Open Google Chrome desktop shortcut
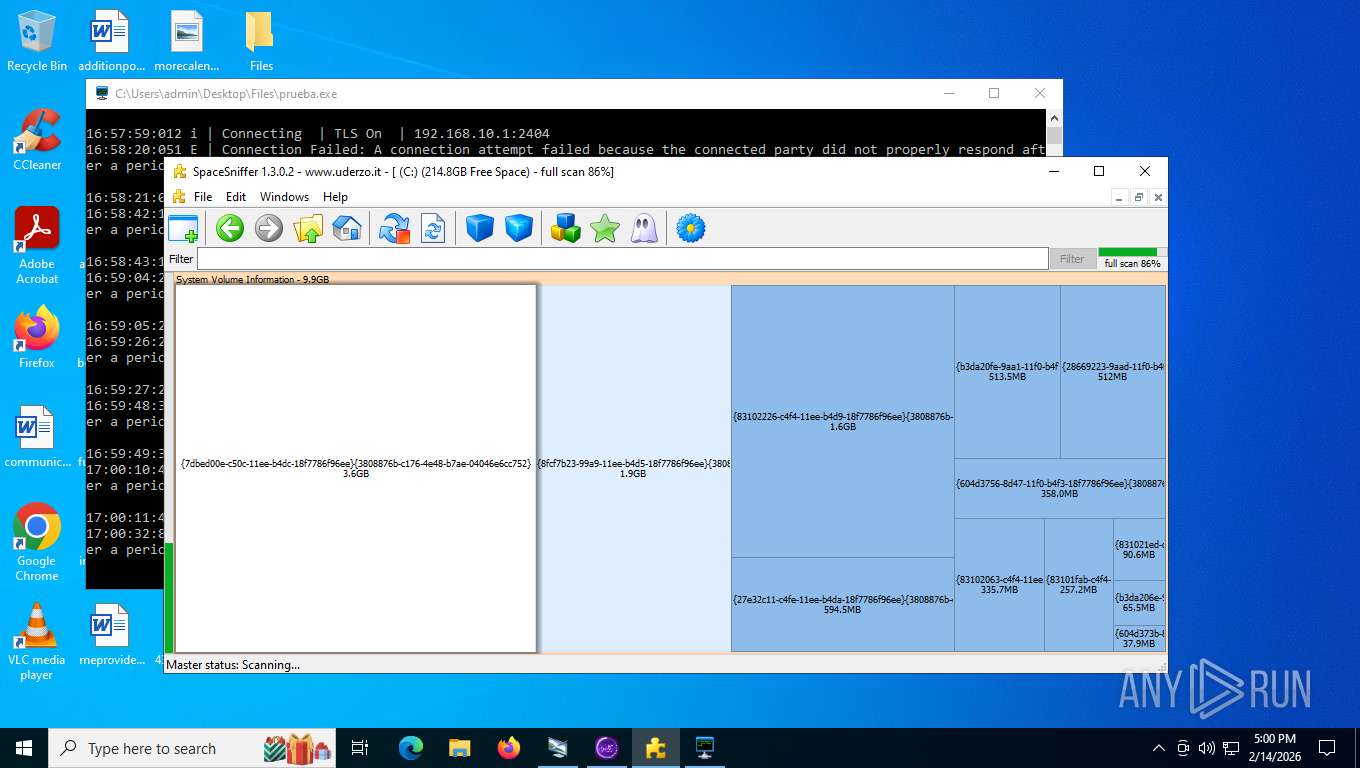The image size is (1360, 768). 37,542
